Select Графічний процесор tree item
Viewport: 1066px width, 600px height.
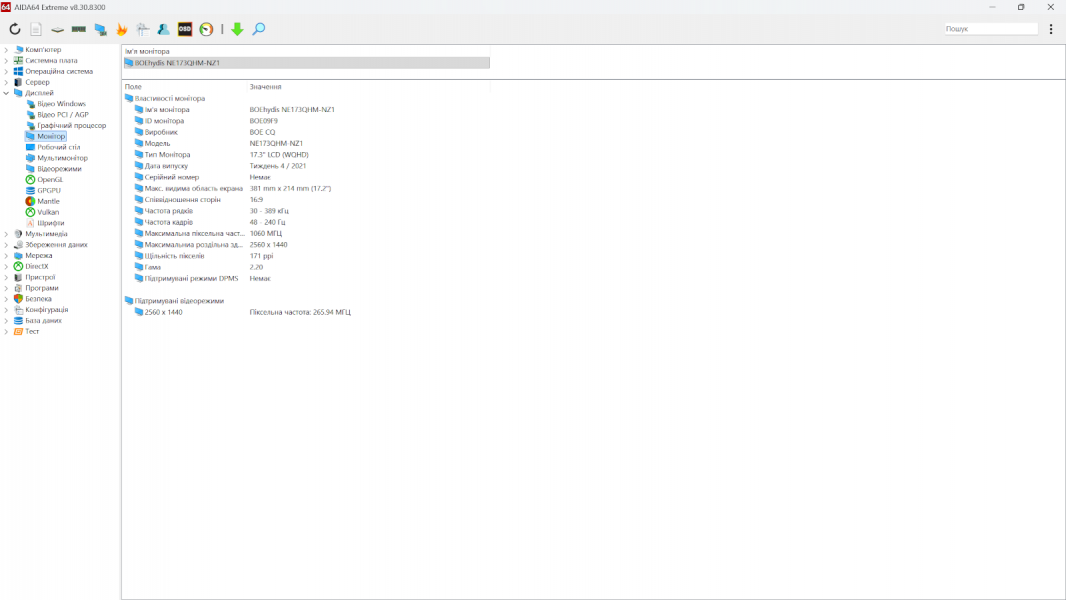(x=71, y=126)
